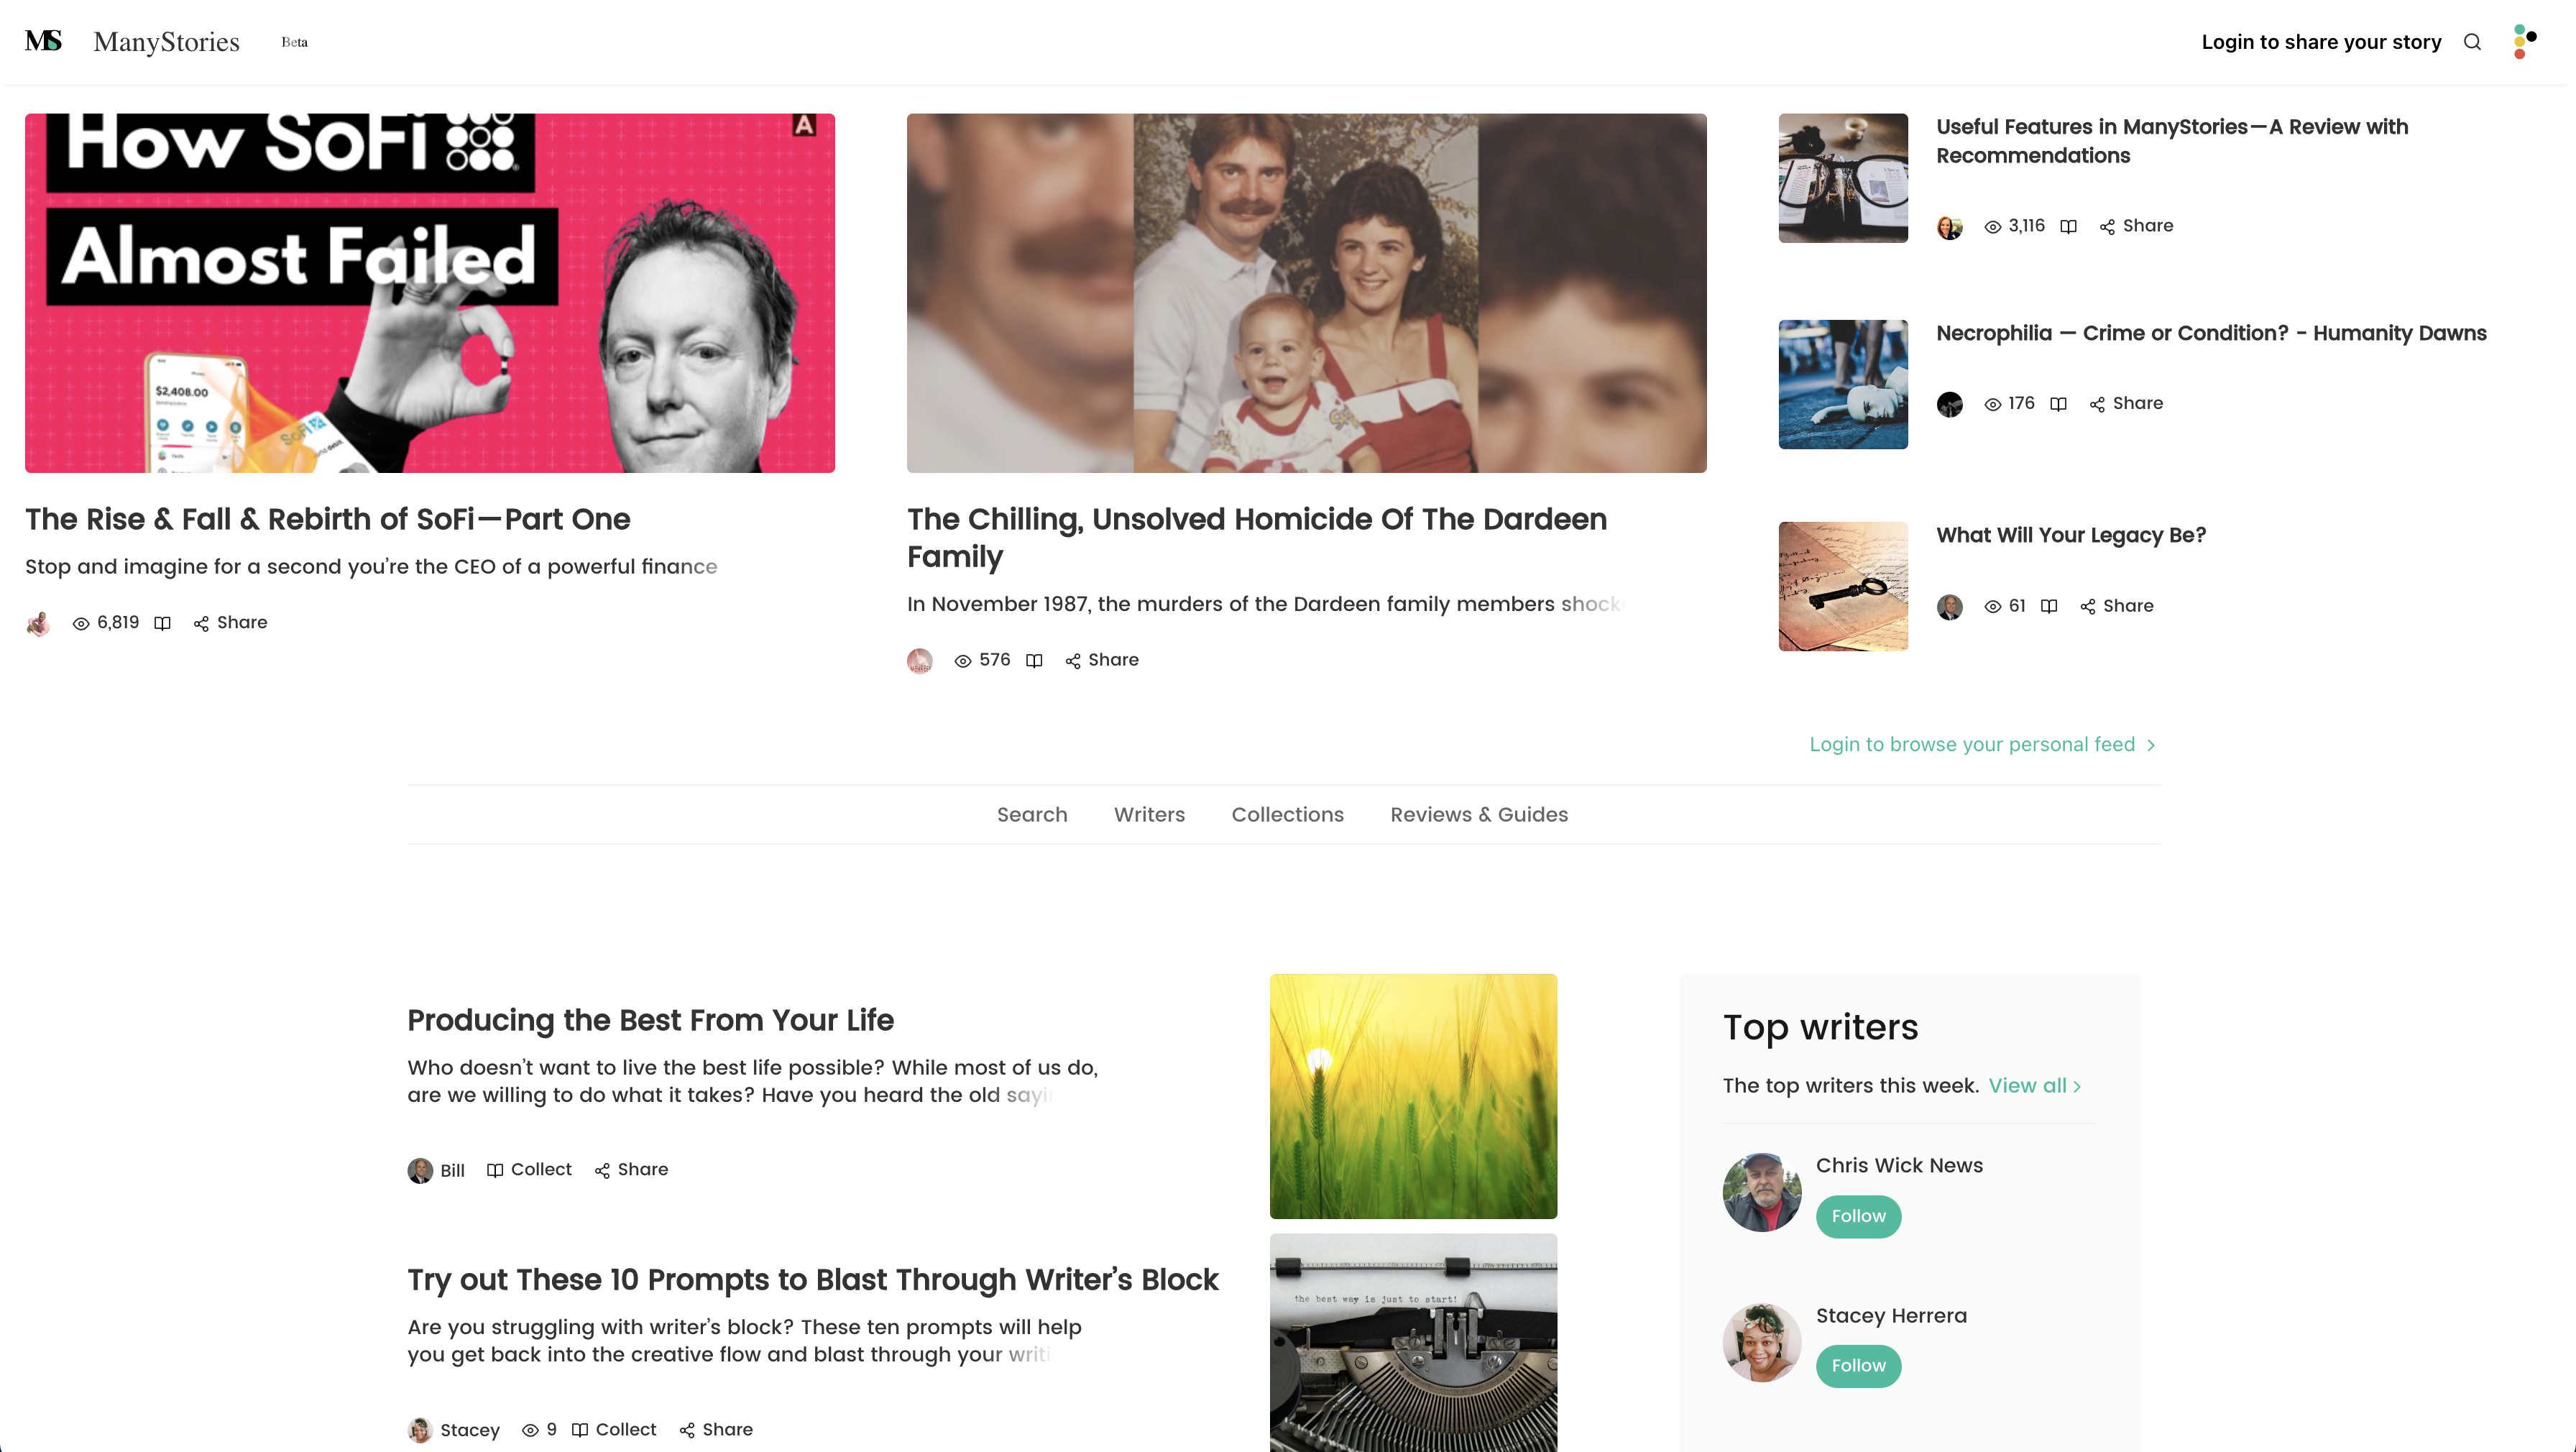Collect the SoFi story via book icon
Viewport: 2576px width, 1452px height.
click(x=162, y=623)
